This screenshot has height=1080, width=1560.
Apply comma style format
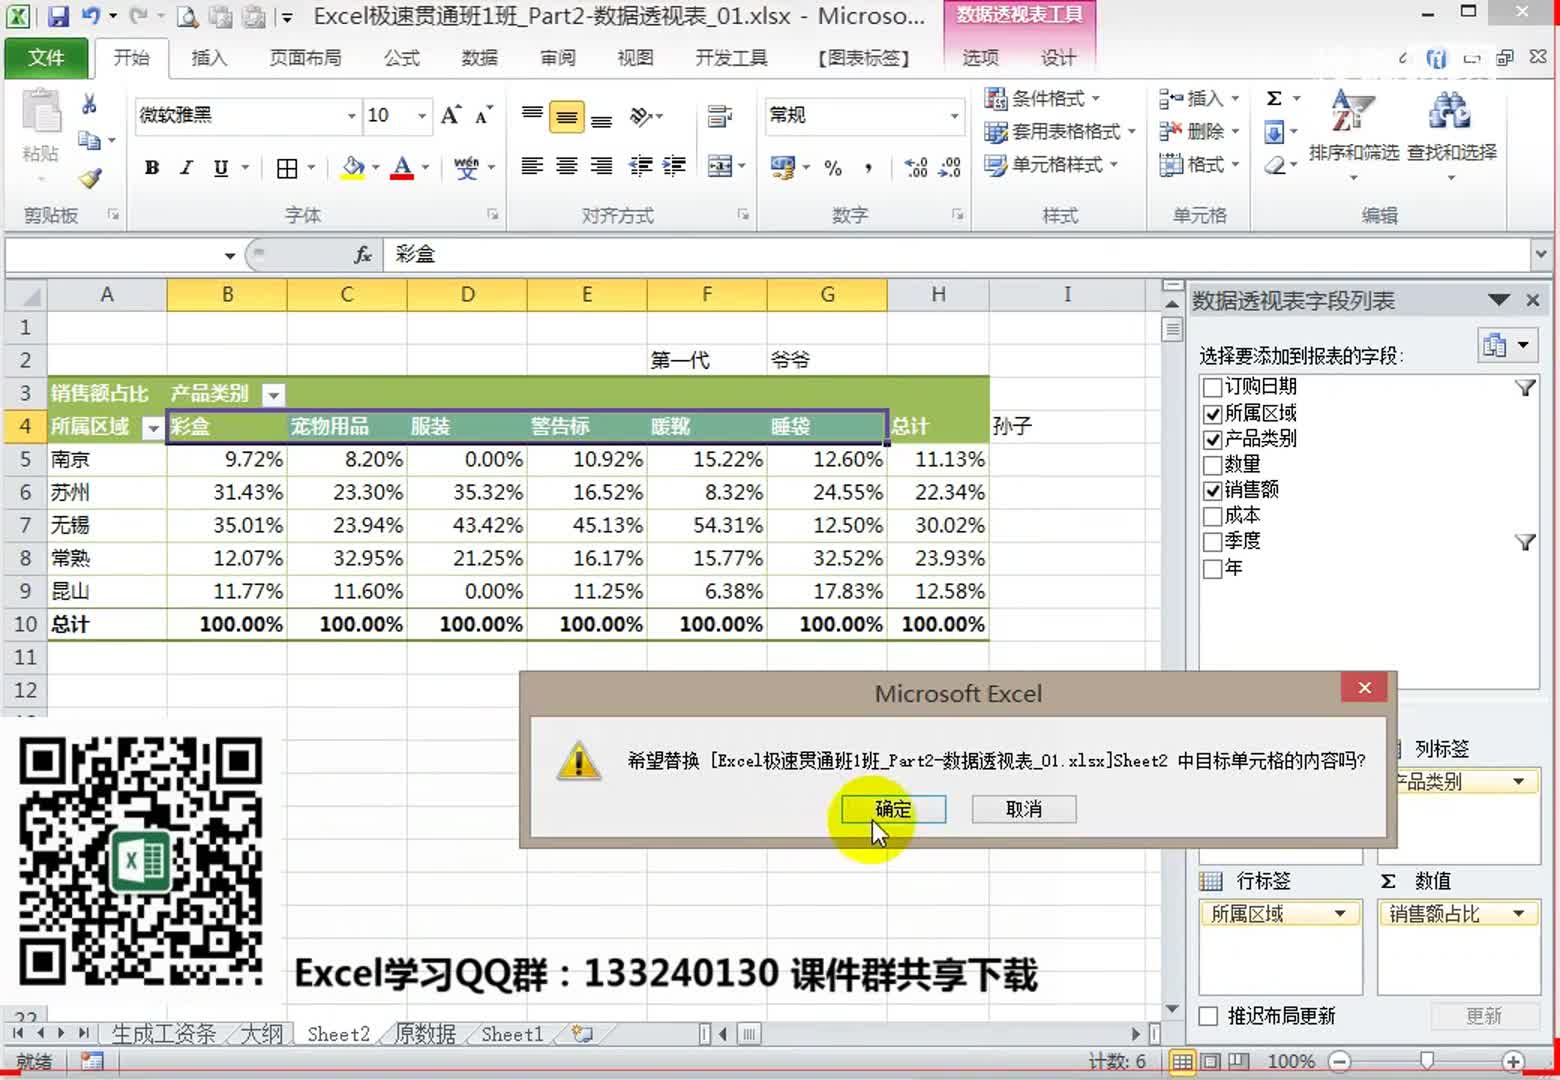coord(868,168)
